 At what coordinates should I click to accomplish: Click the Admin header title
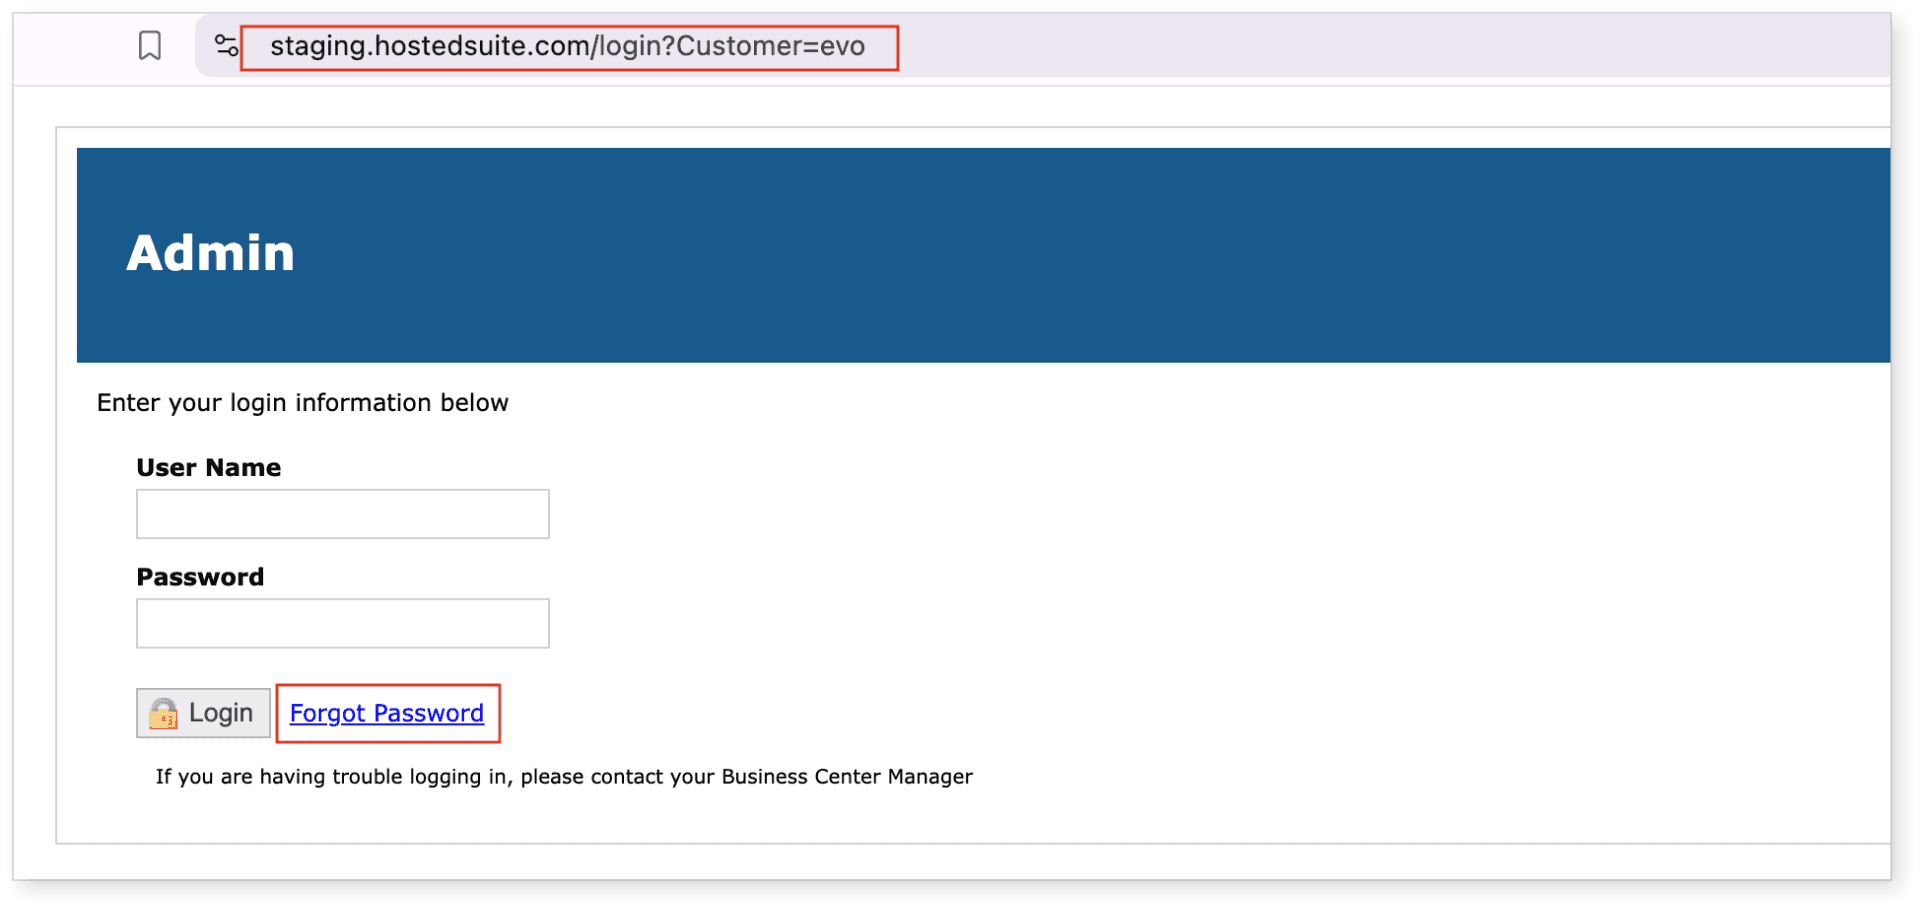(x=211, y=253)
